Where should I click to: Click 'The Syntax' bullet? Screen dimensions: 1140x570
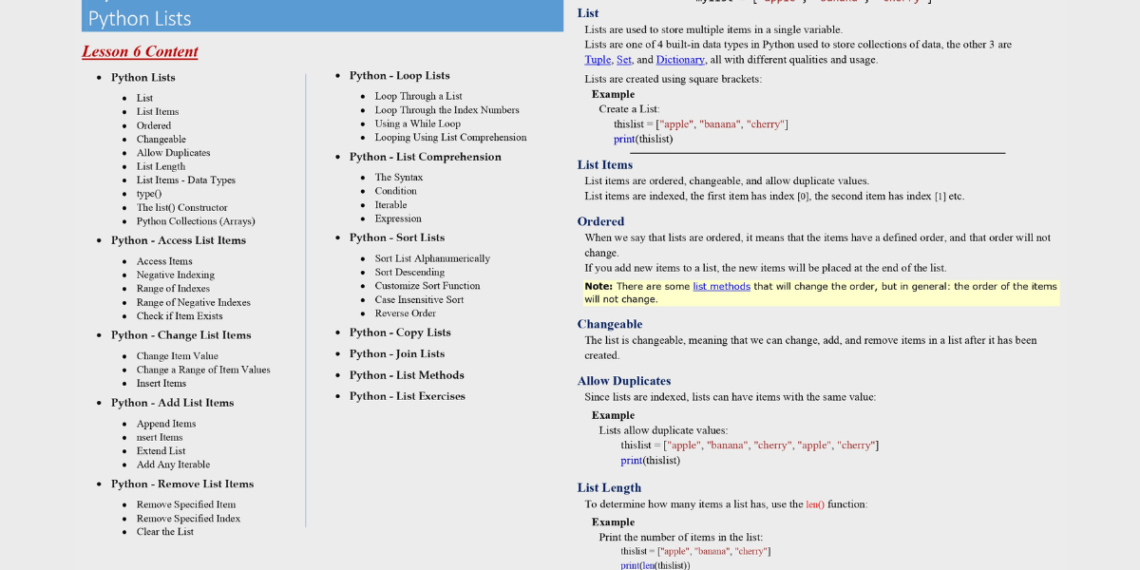click(398, 177)
